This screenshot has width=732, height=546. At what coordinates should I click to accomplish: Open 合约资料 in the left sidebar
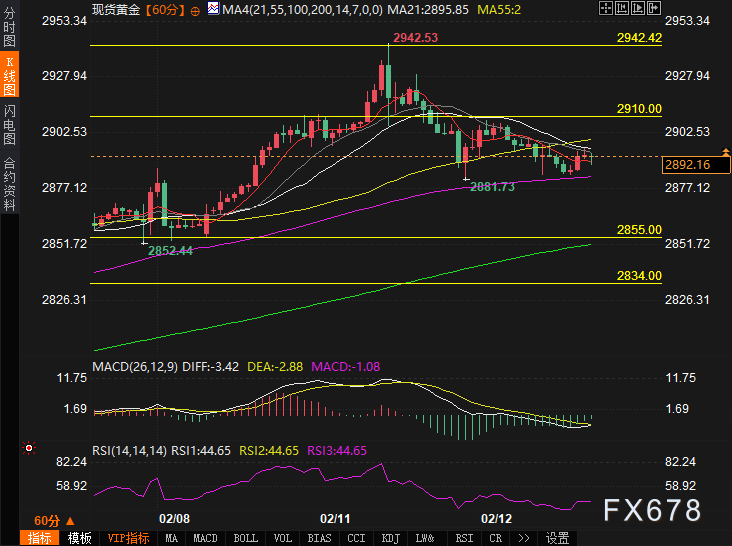(x=10, y=183)
